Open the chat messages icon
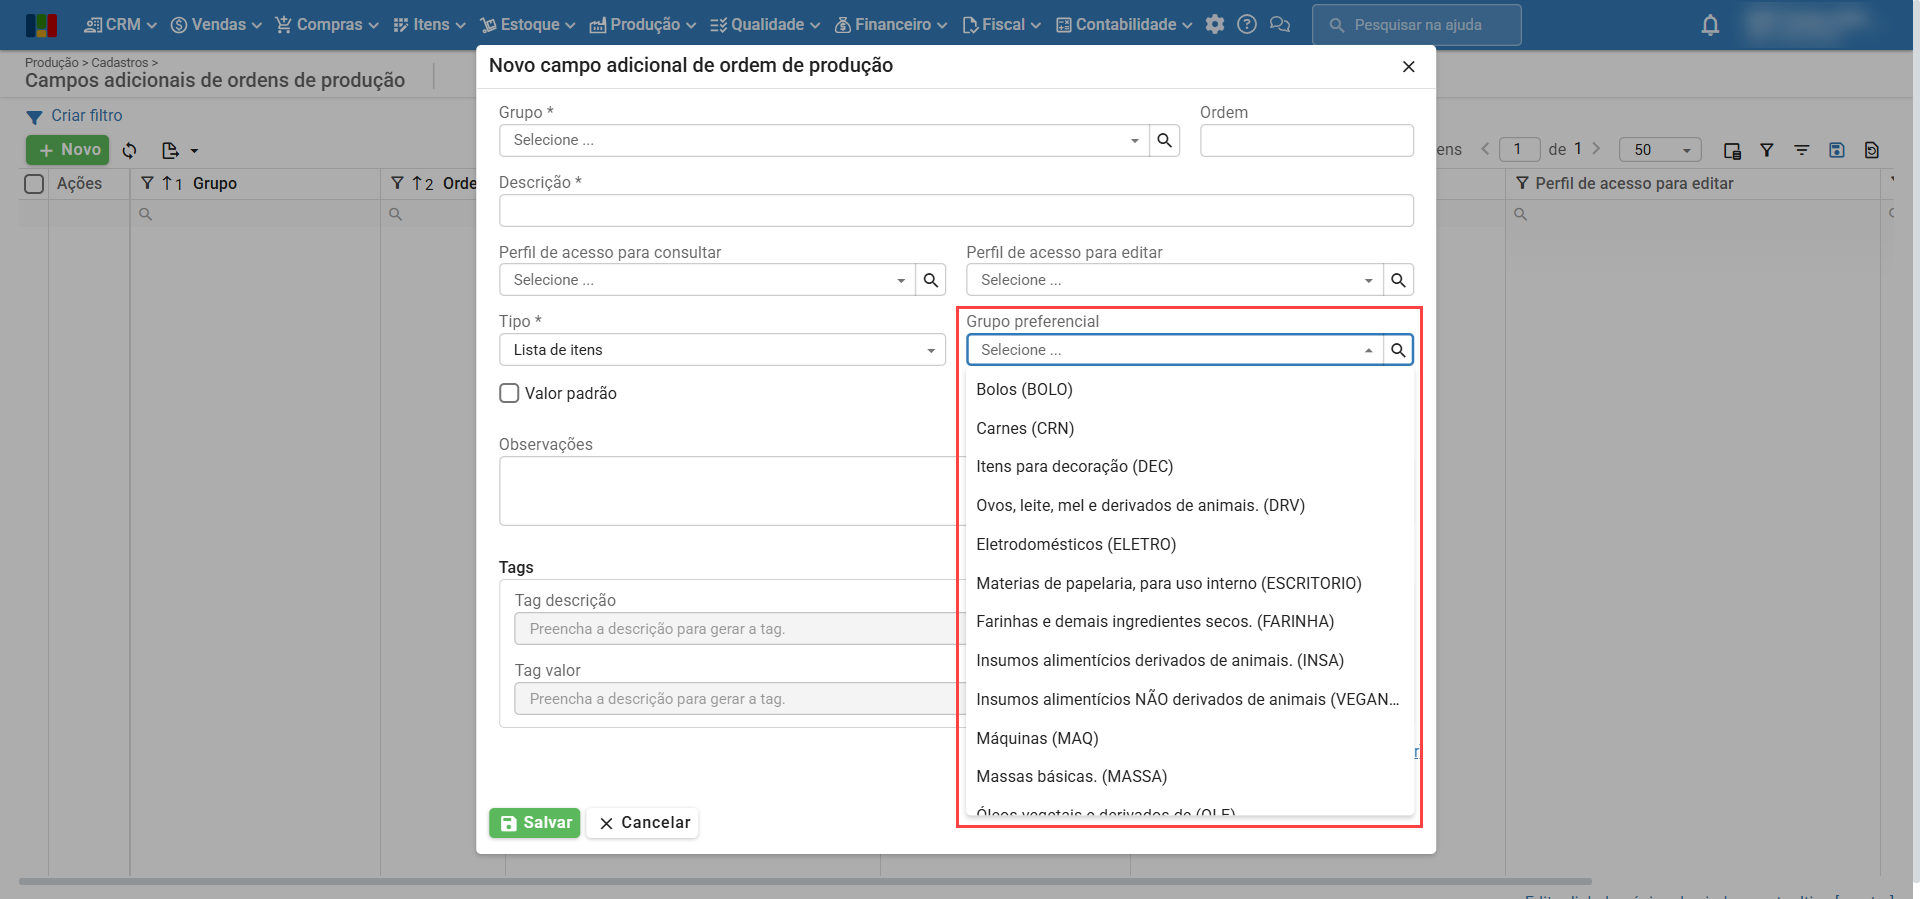The image size is (1920, 899). pyautogui.click(x=1280, y=25)
